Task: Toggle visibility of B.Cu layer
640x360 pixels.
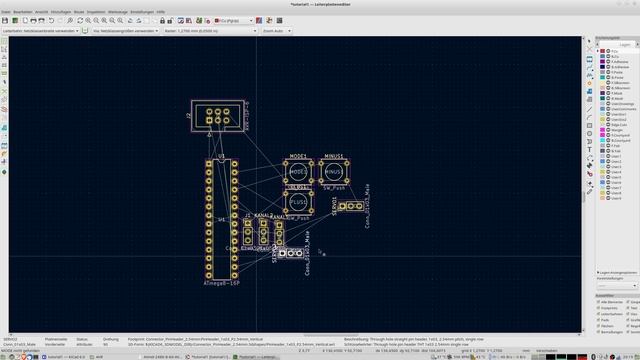Action: click(608, 56)
